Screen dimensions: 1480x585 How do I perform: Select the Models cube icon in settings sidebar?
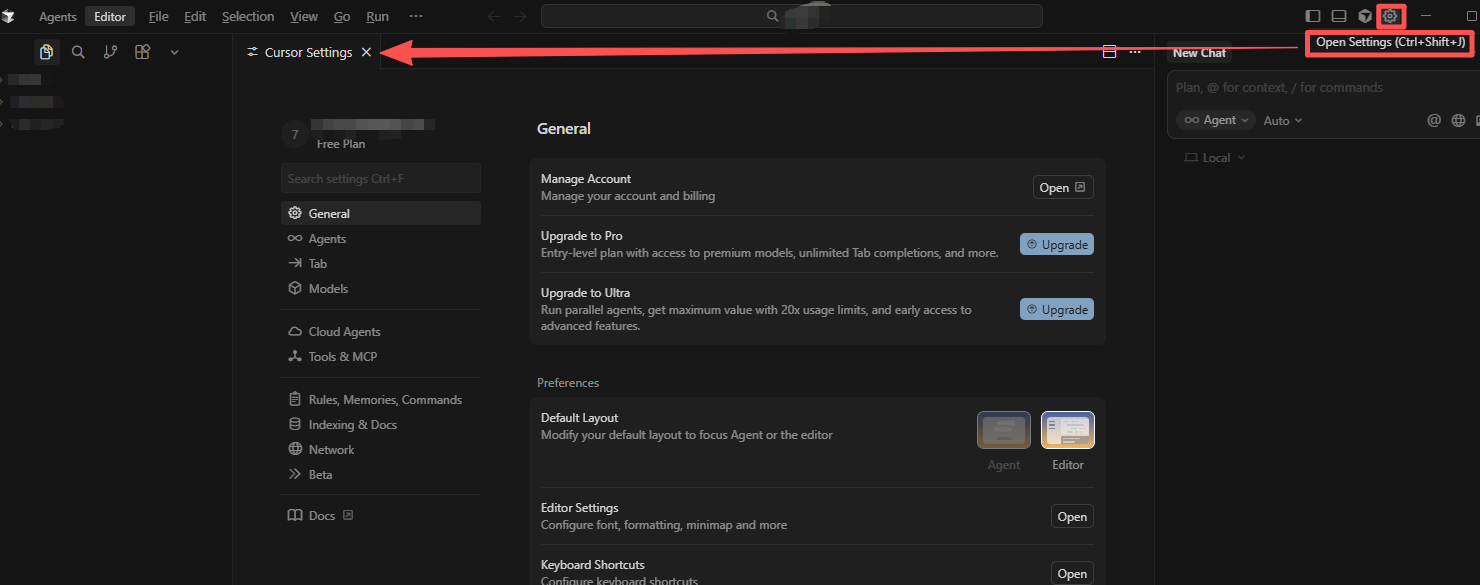pyautogui.click(x=295, y=289)
